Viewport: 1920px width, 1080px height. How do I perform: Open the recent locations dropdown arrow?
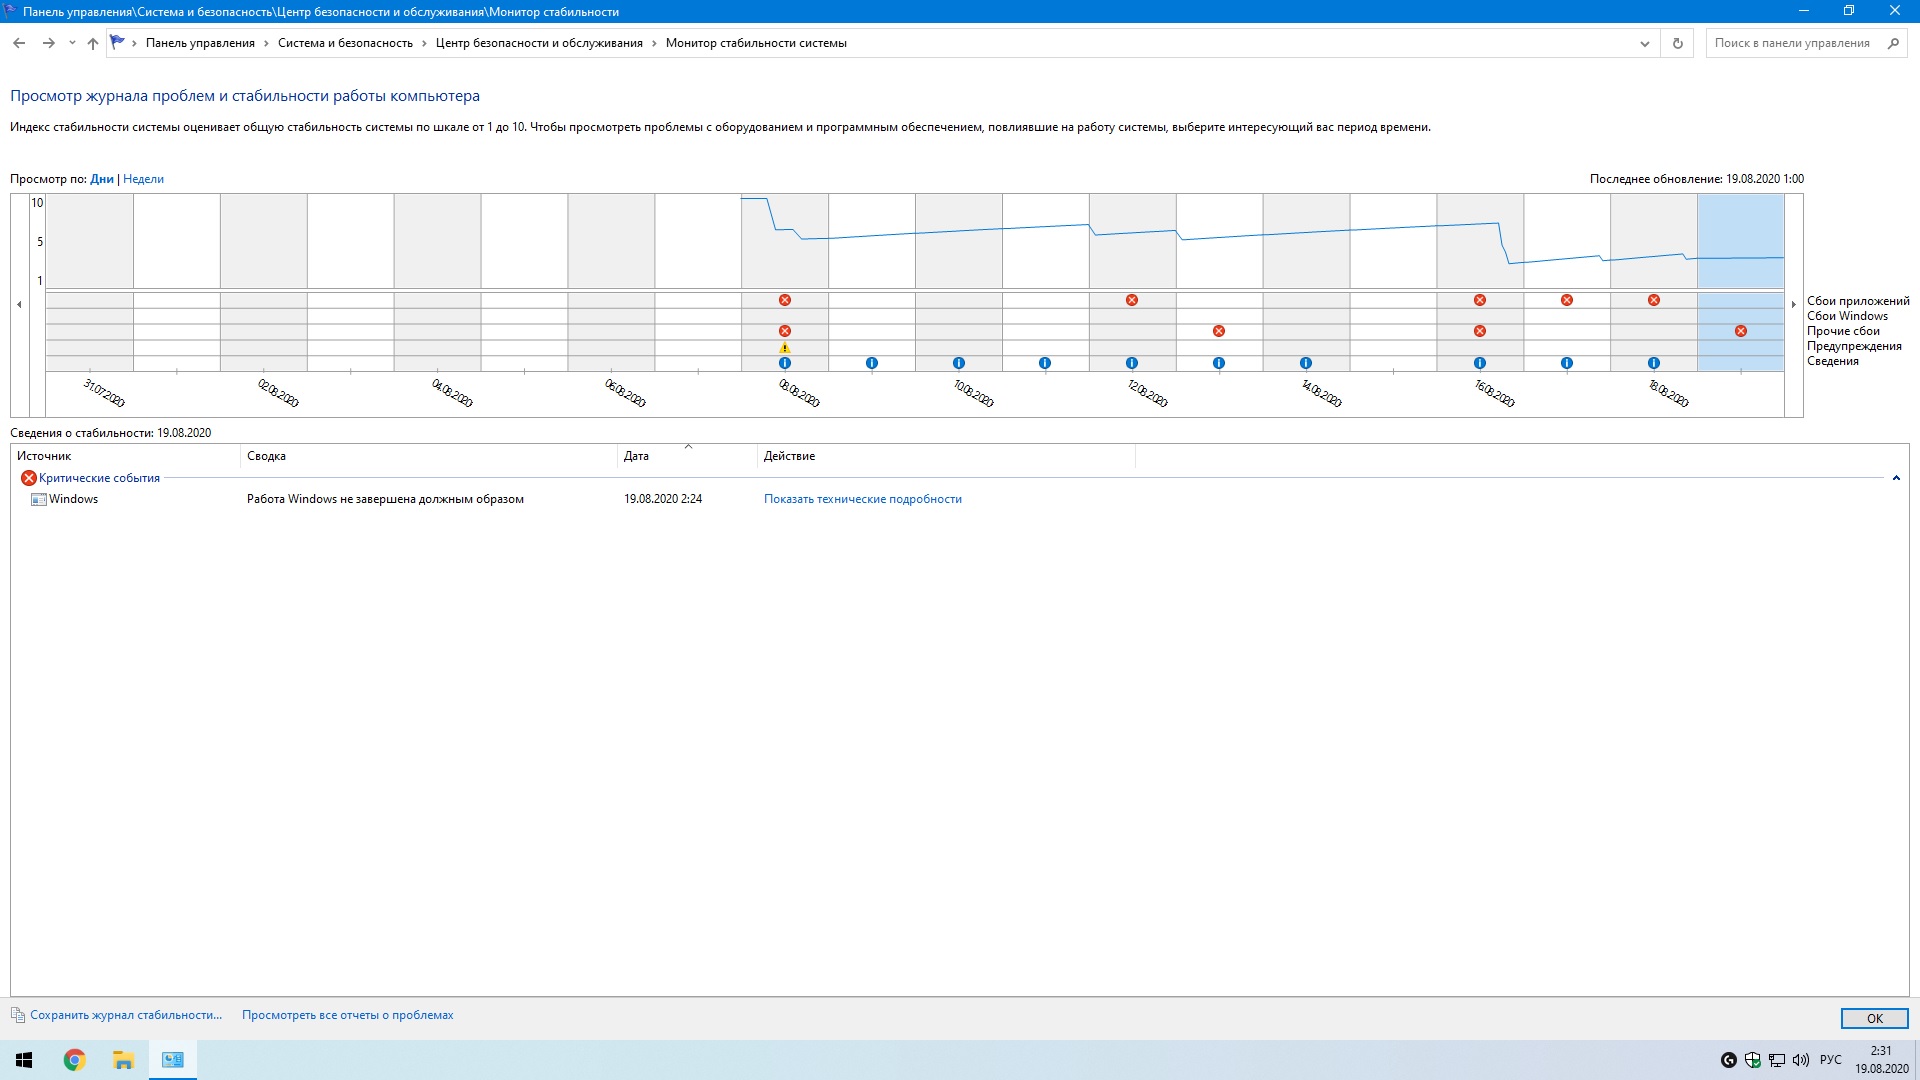click(72, 43)
